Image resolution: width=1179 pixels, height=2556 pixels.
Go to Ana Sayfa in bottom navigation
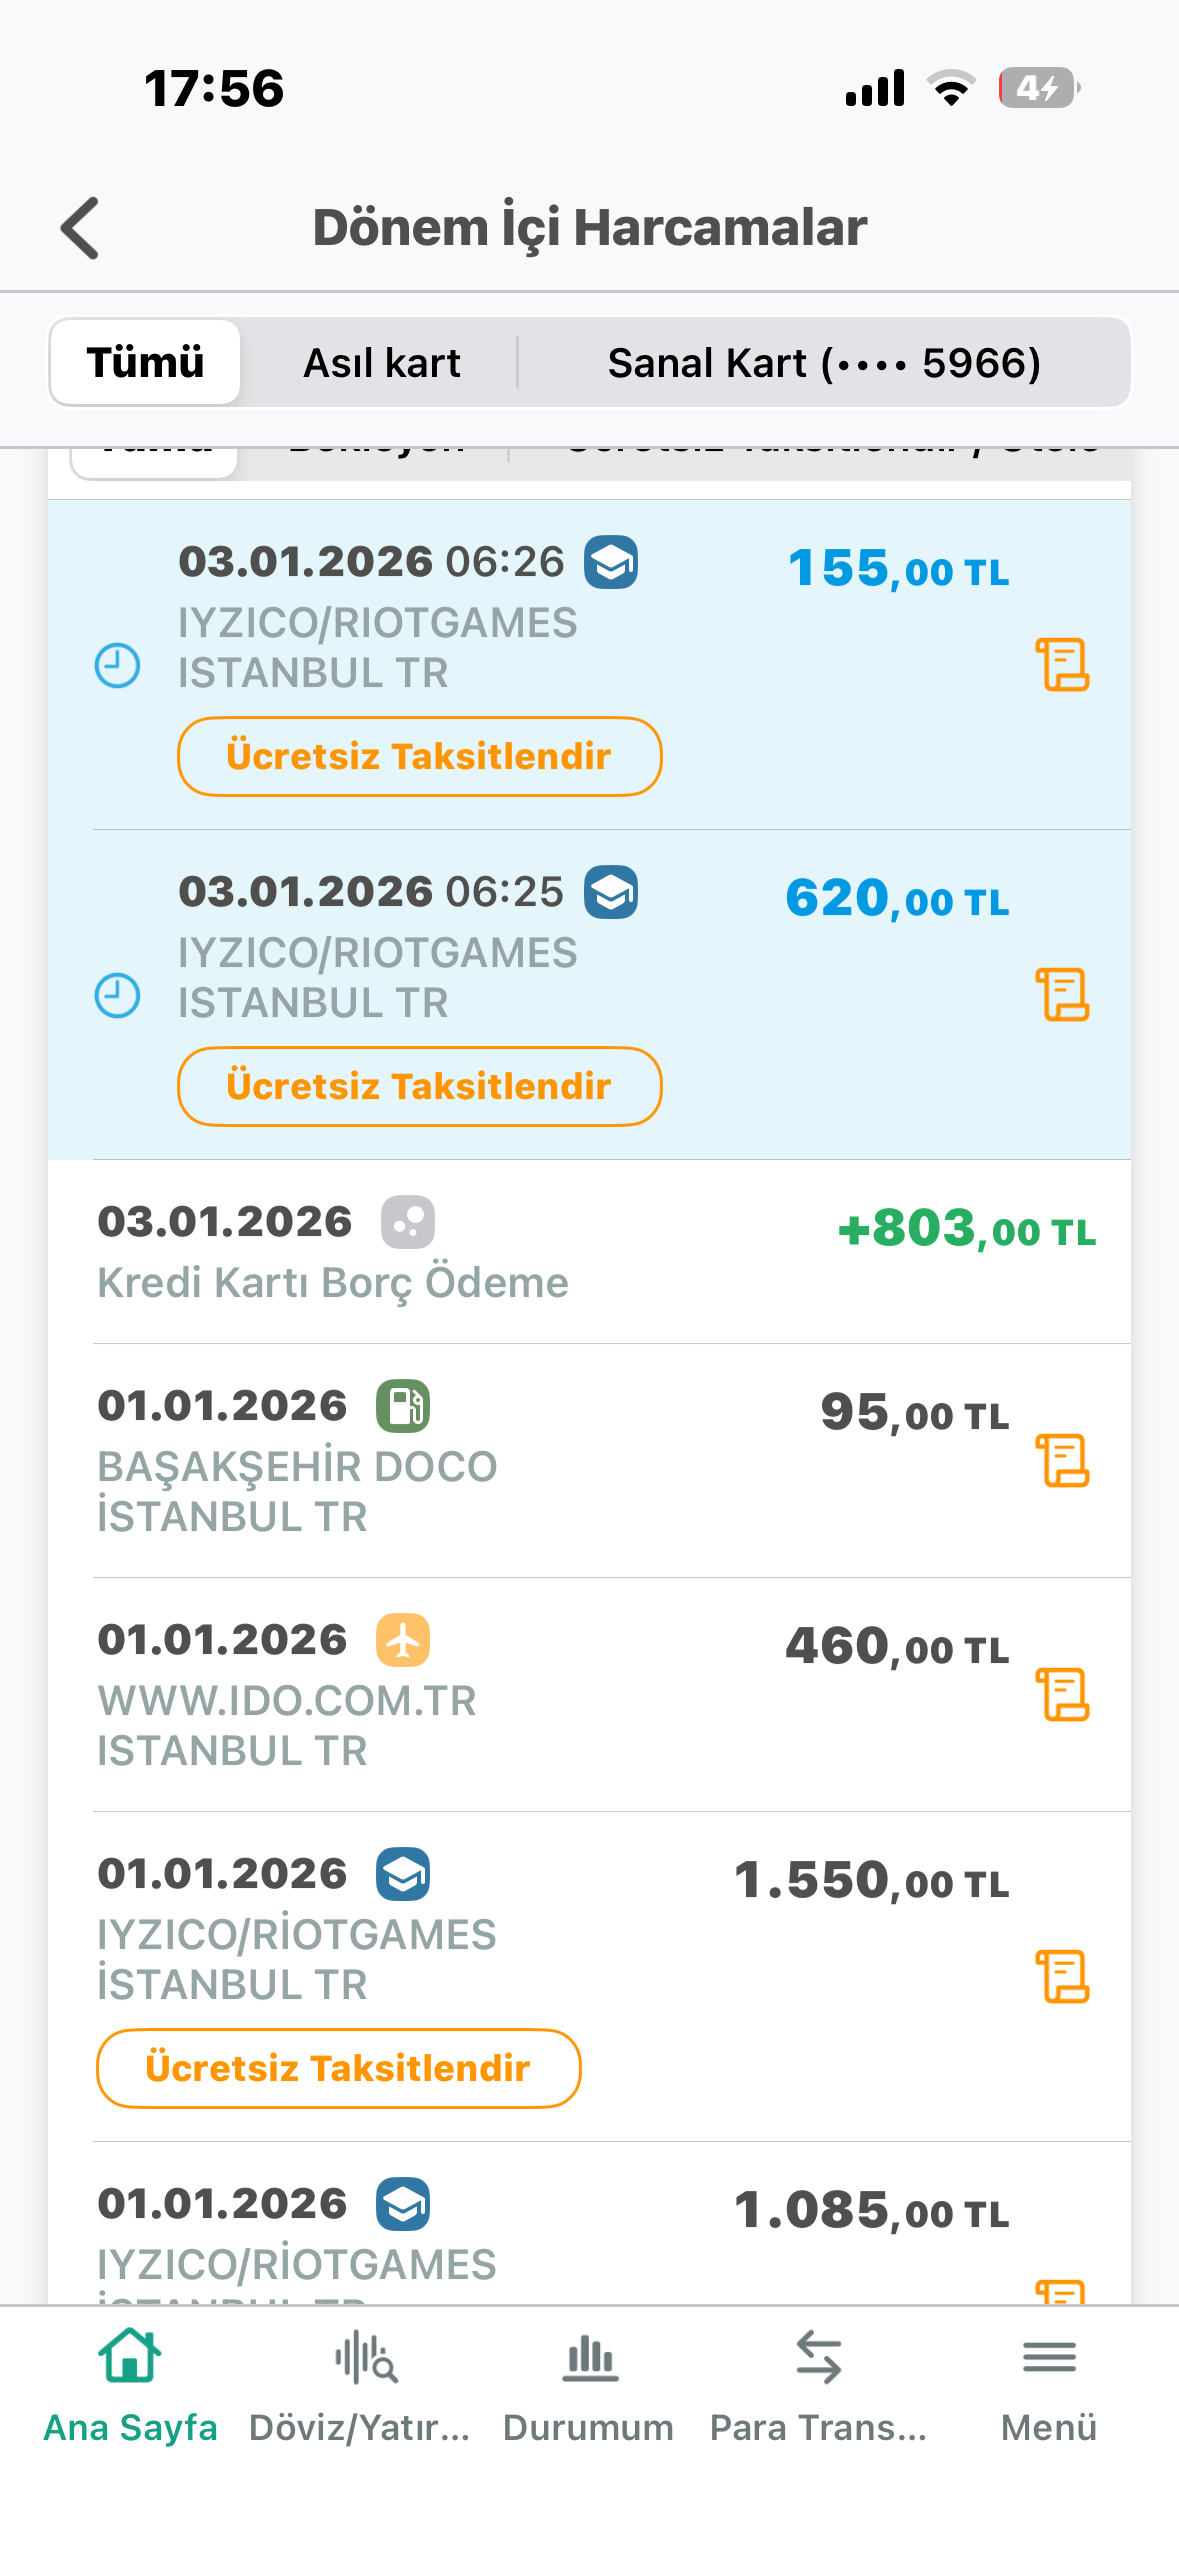(131, 2386)
